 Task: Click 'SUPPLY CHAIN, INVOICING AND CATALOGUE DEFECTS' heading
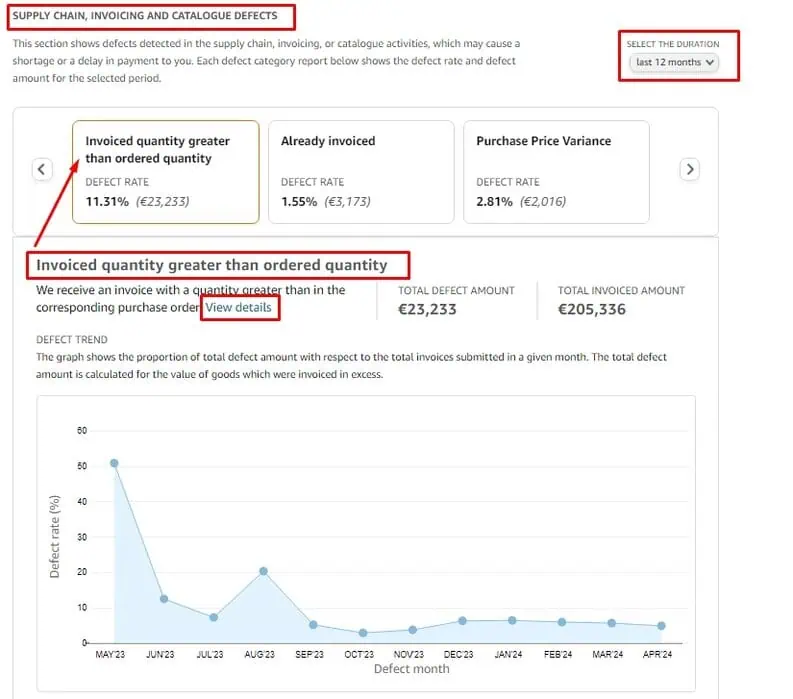(x=145, y=16)
